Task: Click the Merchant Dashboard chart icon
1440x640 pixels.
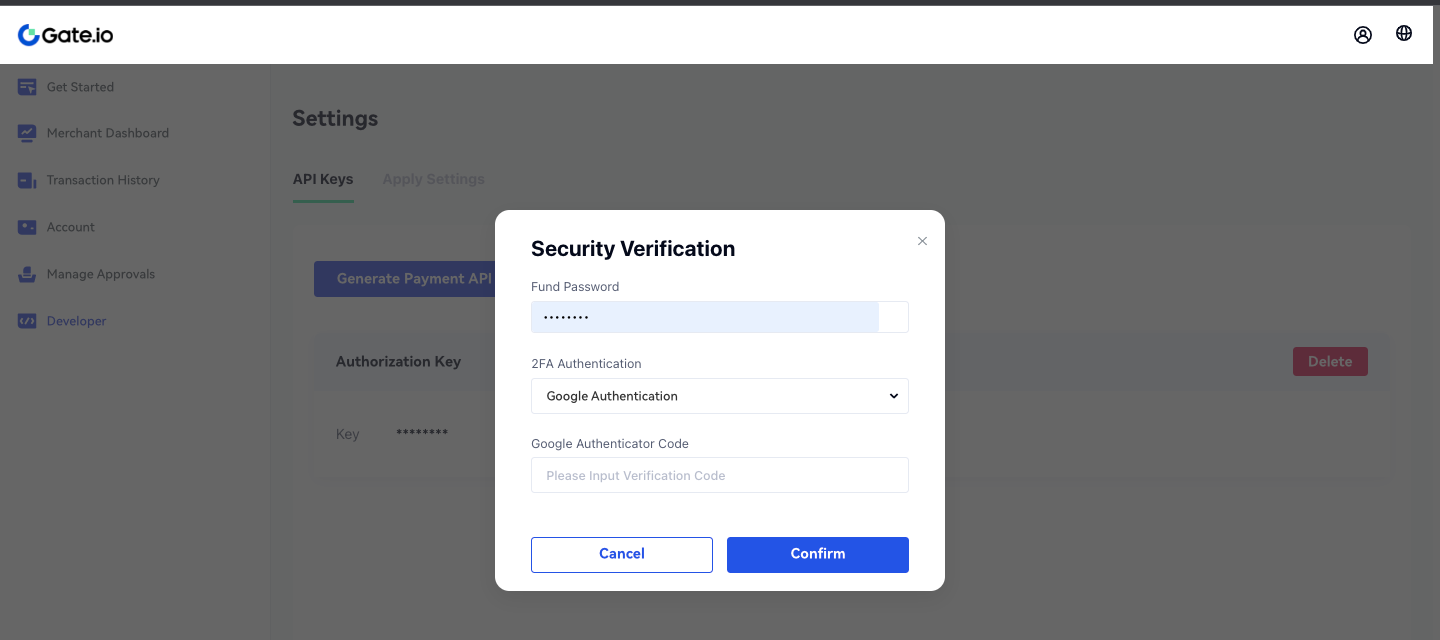Action: 27,133
